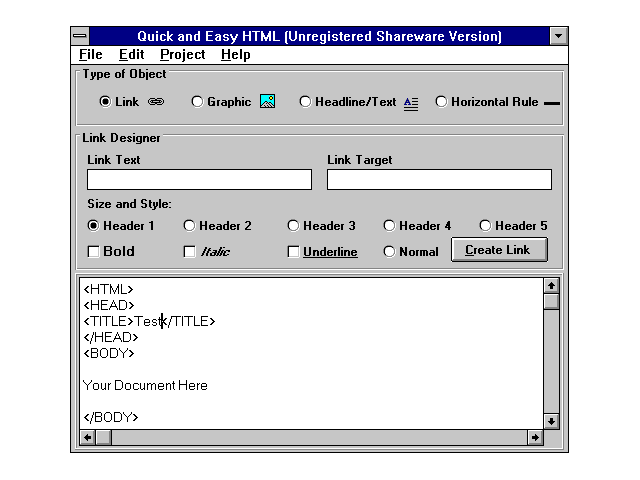The image size is (640, 480).
Task: Click the Link Target input field
Action: pyautogui.click(x=439, y=180)
